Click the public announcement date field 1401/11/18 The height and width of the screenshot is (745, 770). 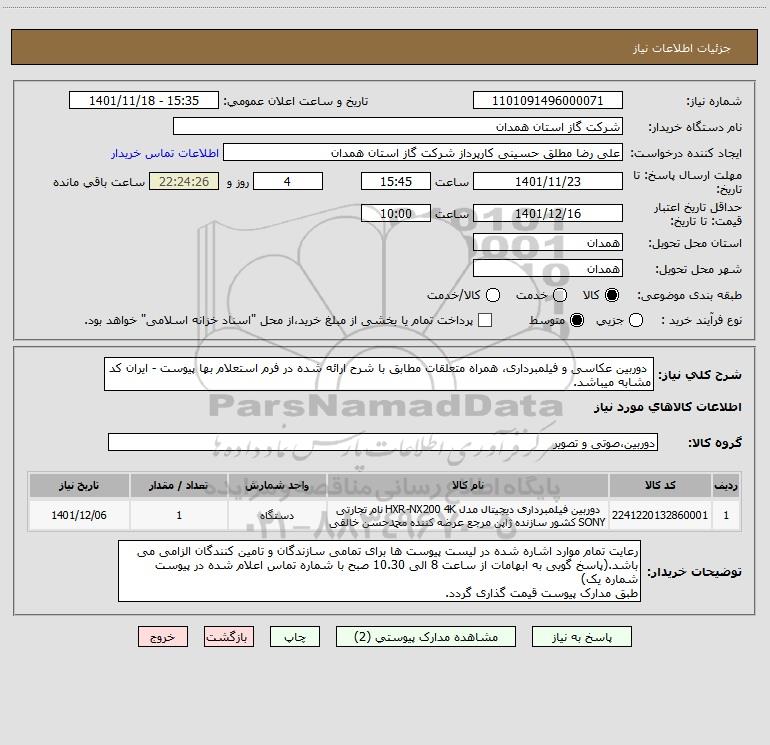coord(144,101)
